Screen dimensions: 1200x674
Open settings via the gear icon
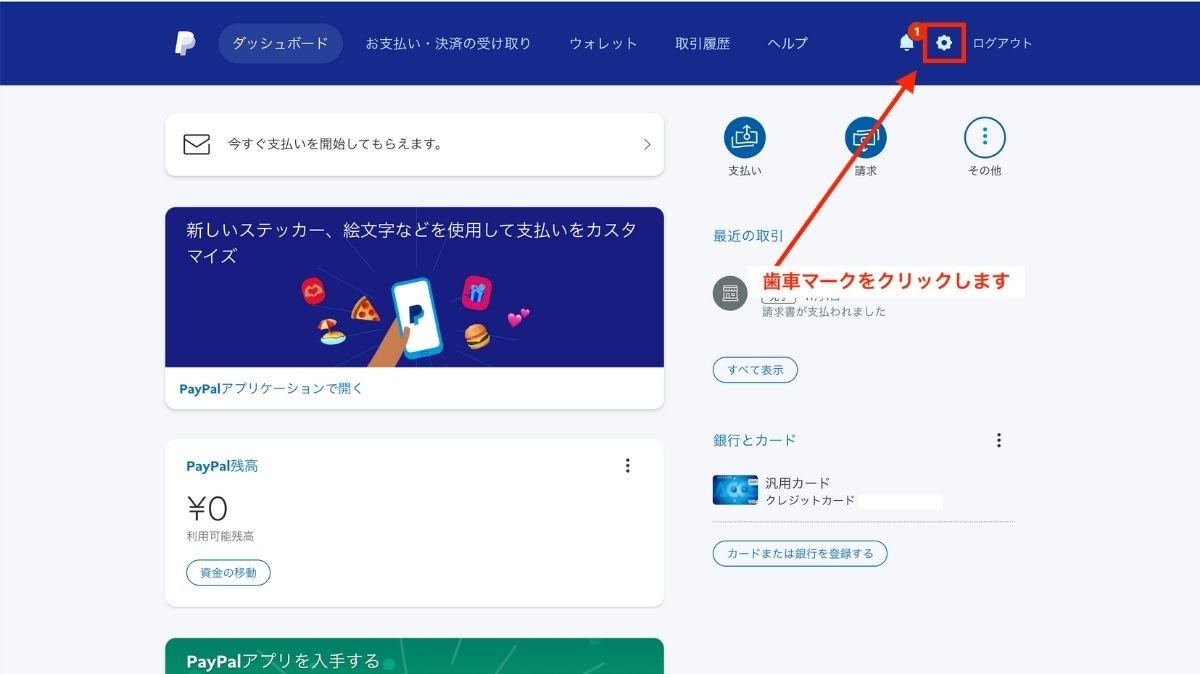point(944,43)
